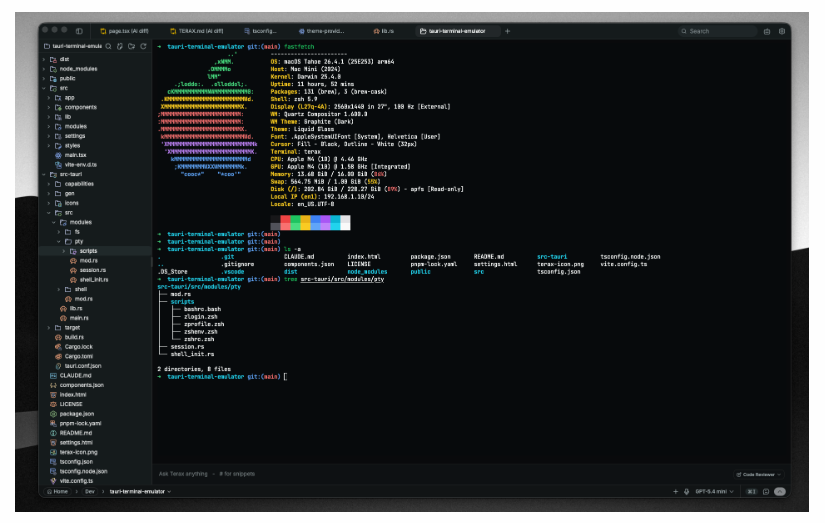Click the plus icon in status bar
The width and height of the screenshot is (825, 523).
pos(676,492)
